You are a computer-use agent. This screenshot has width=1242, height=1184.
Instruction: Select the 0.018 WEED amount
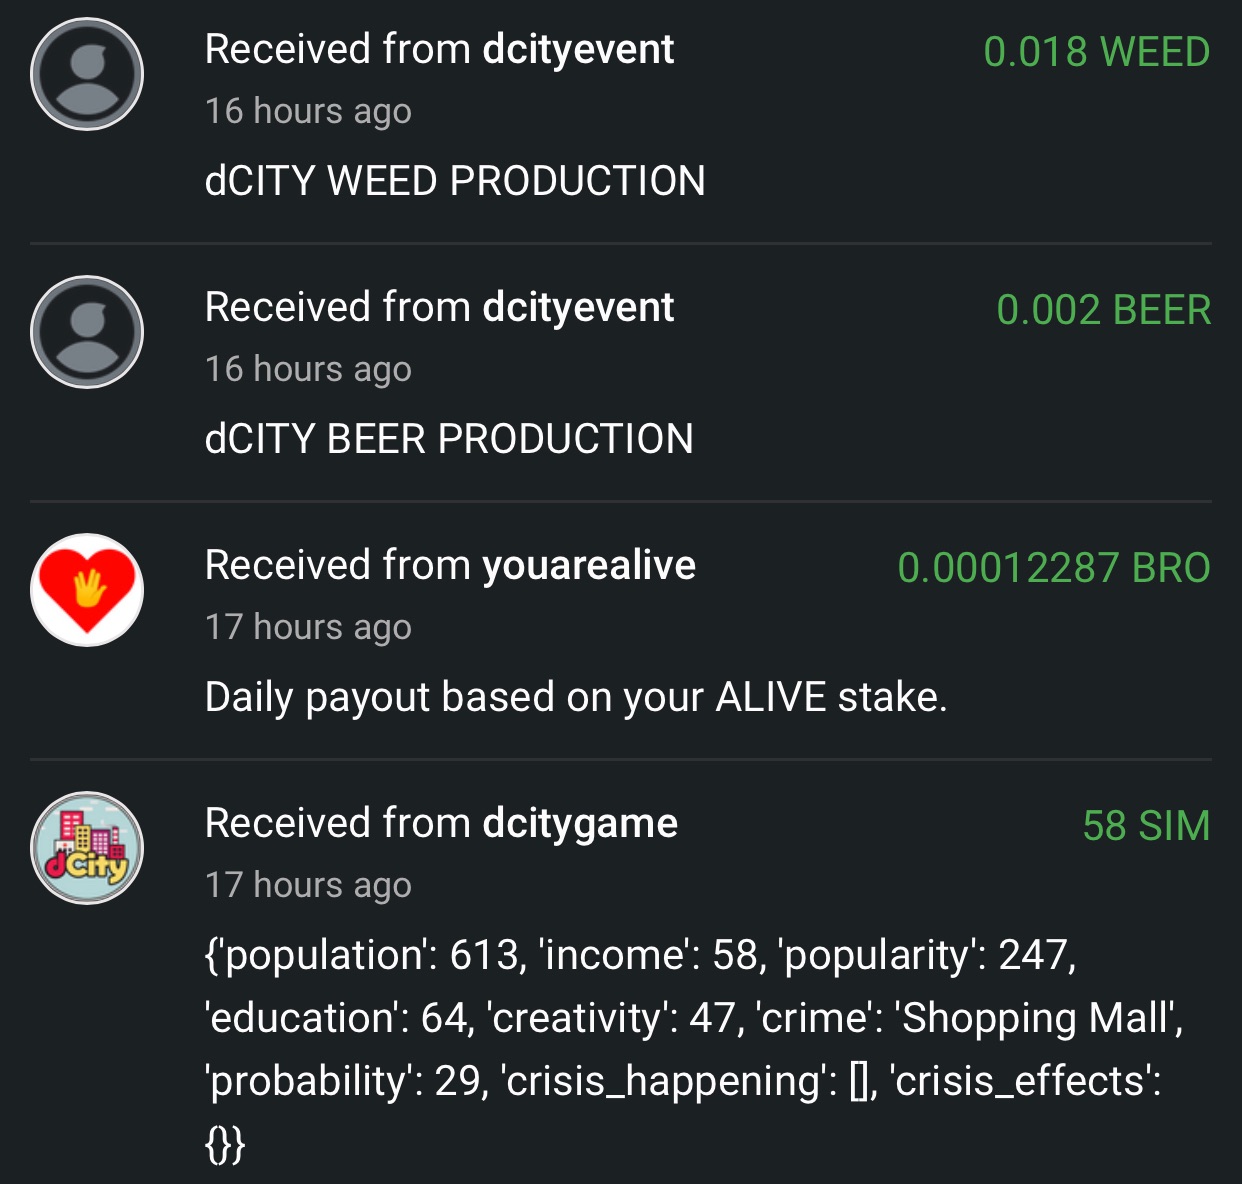point(1097,52)
